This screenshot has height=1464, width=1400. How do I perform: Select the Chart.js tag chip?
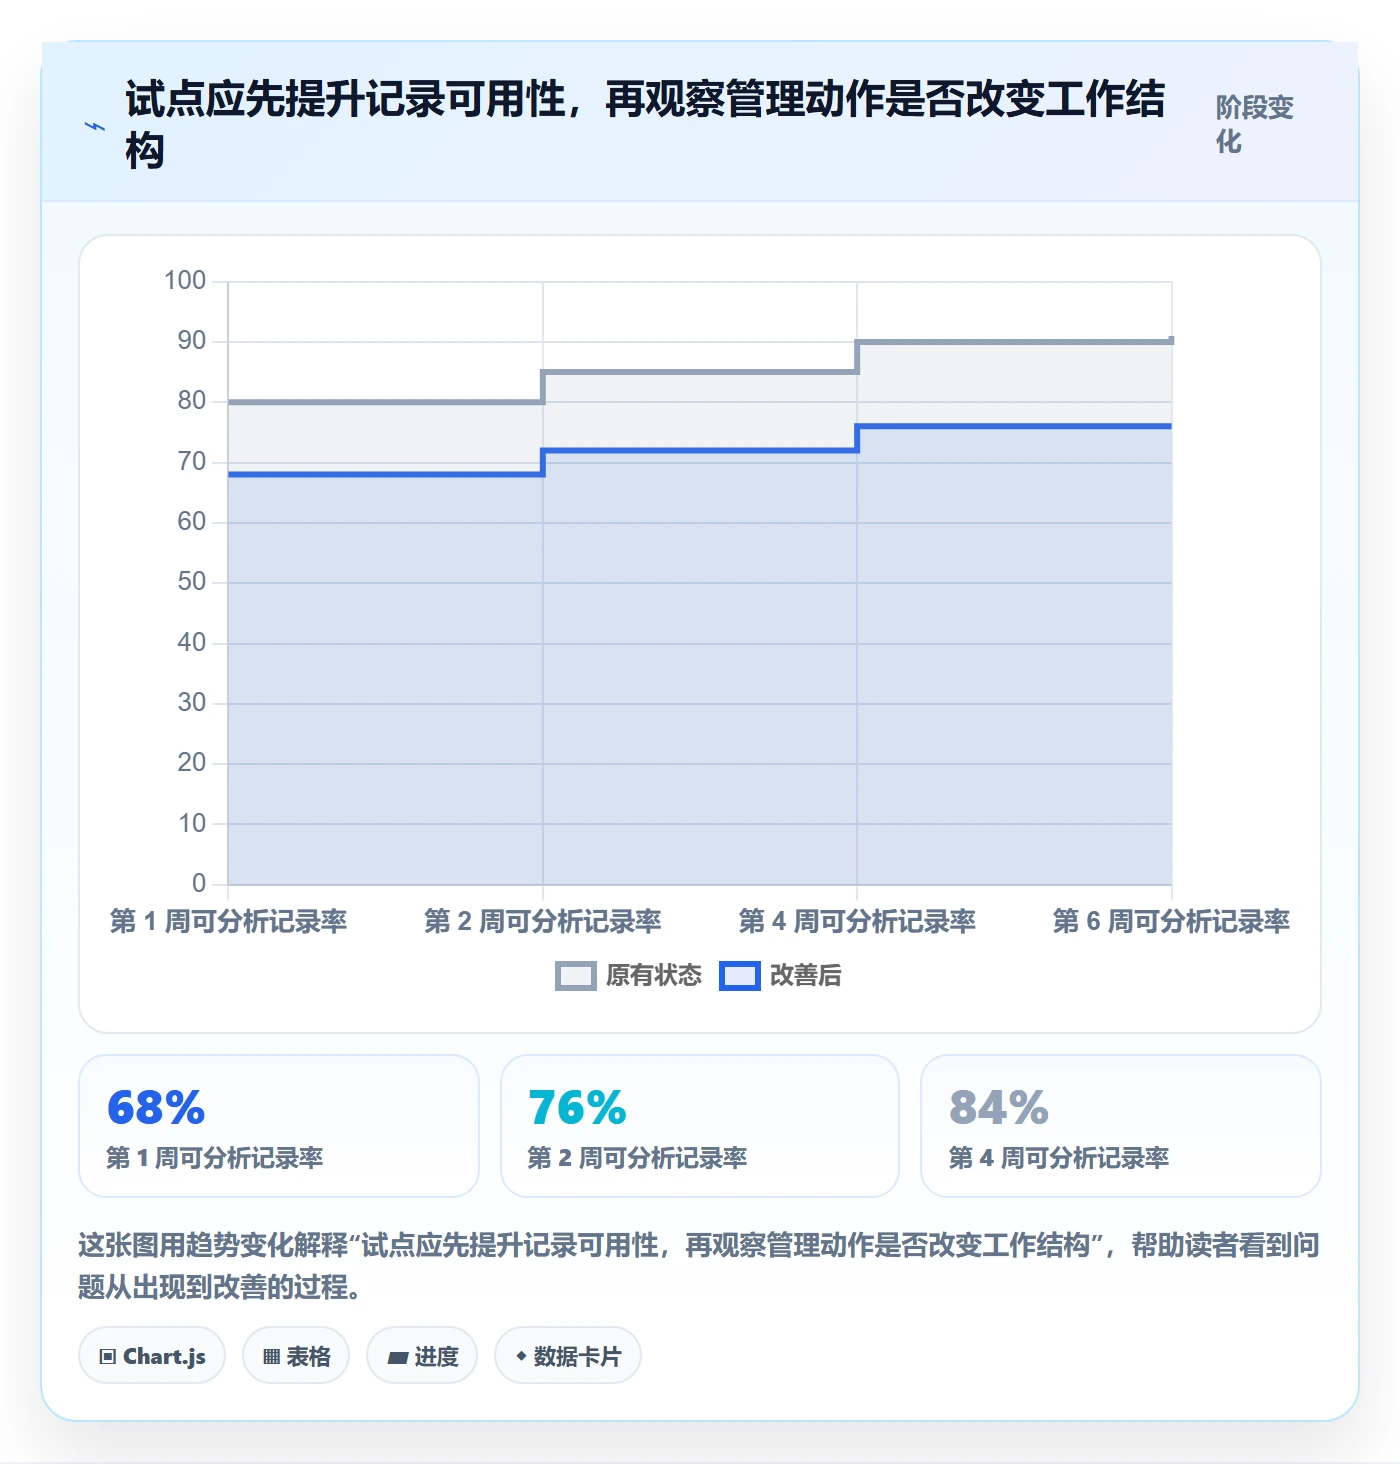152,1356
